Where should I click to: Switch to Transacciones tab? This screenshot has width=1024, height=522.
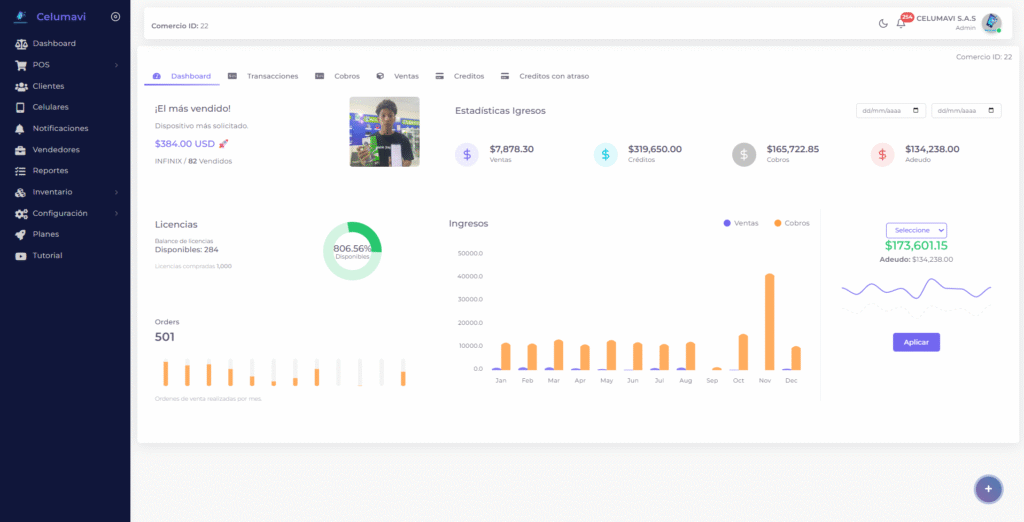tap(272, 76)
